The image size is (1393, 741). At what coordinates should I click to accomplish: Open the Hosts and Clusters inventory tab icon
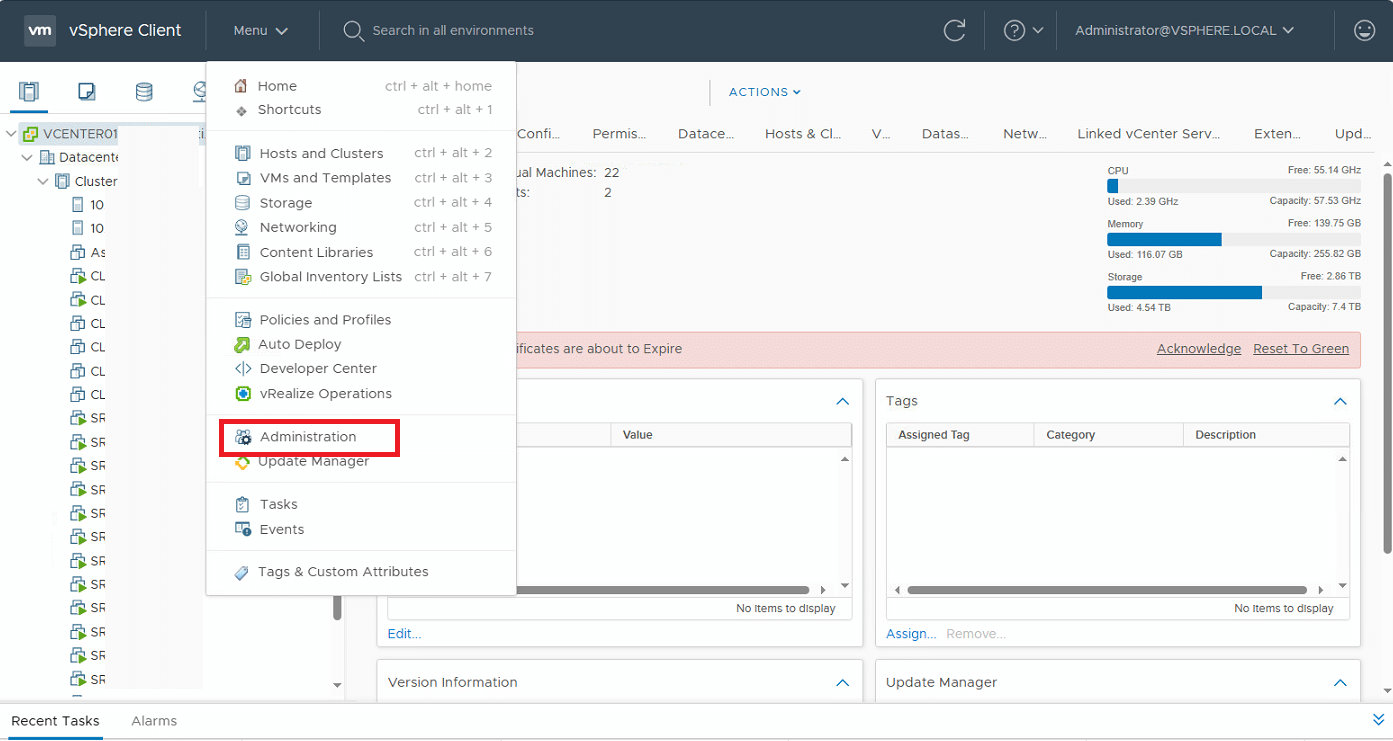29,92
